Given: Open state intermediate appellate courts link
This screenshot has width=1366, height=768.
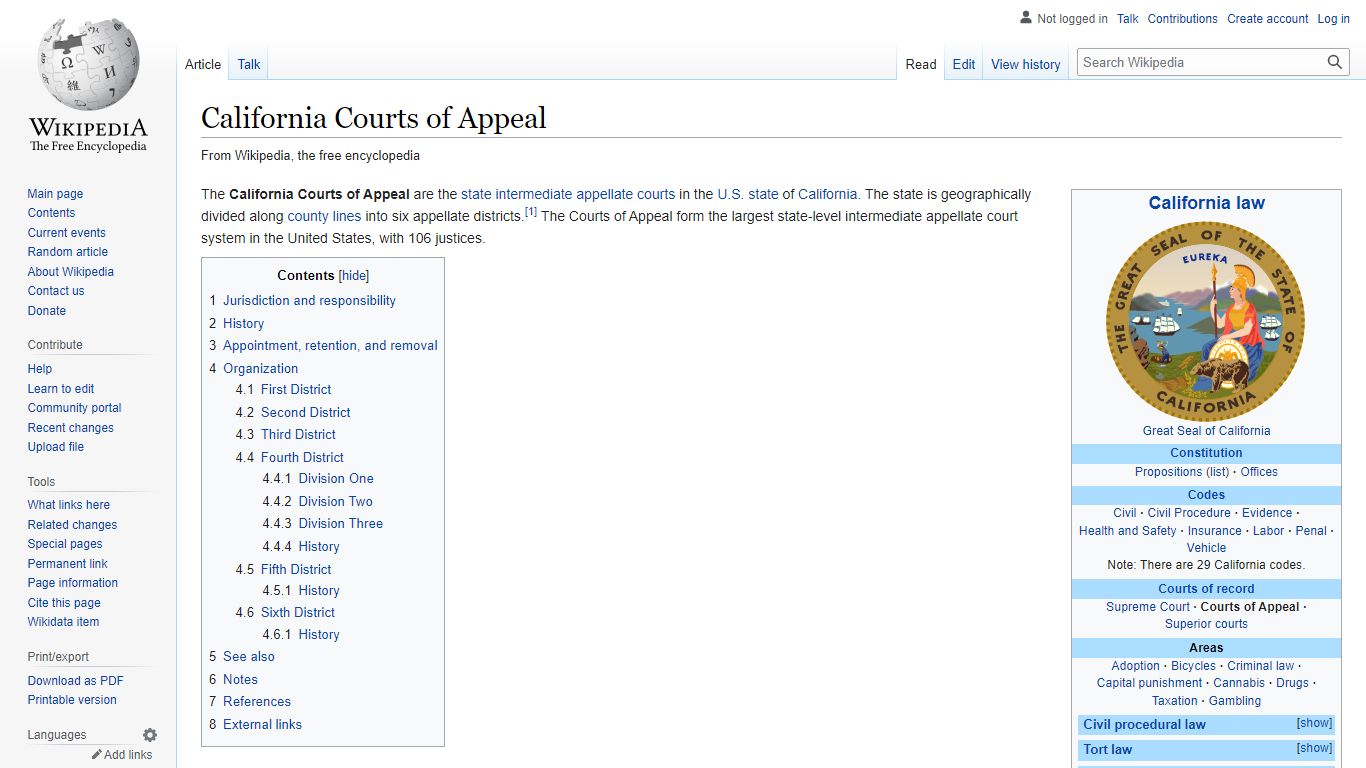Looking at the screenshot, I should tap(568, 195).
